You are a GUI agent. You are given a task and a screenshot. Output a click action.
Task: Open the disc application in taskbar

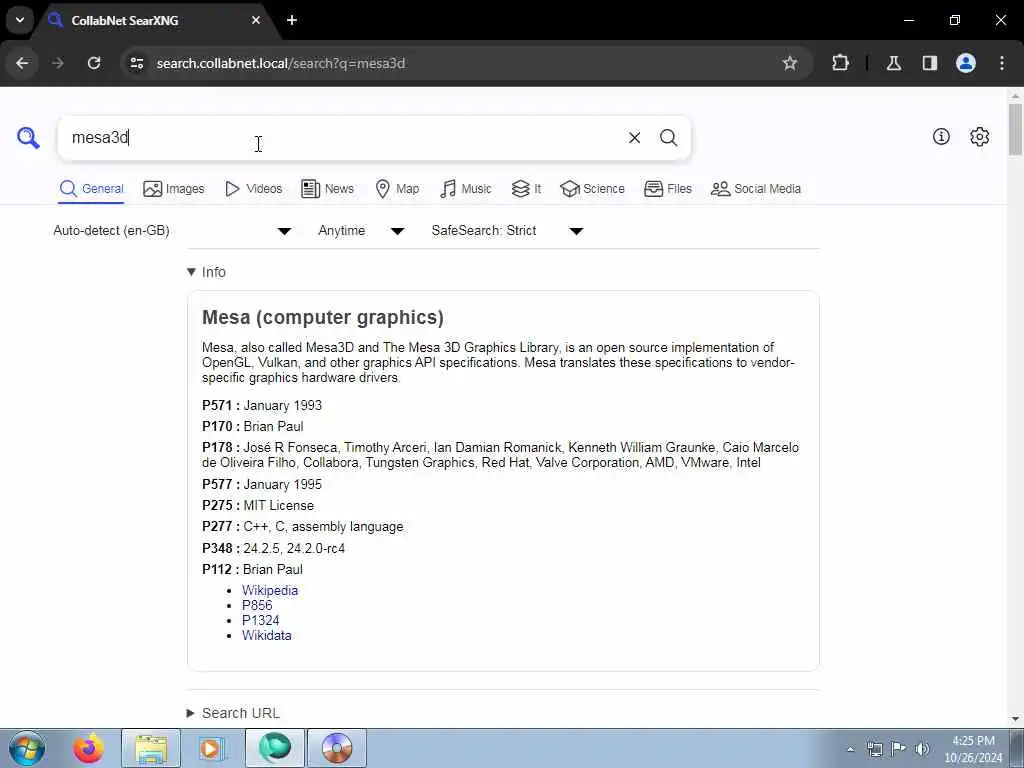tap(337, 748)
